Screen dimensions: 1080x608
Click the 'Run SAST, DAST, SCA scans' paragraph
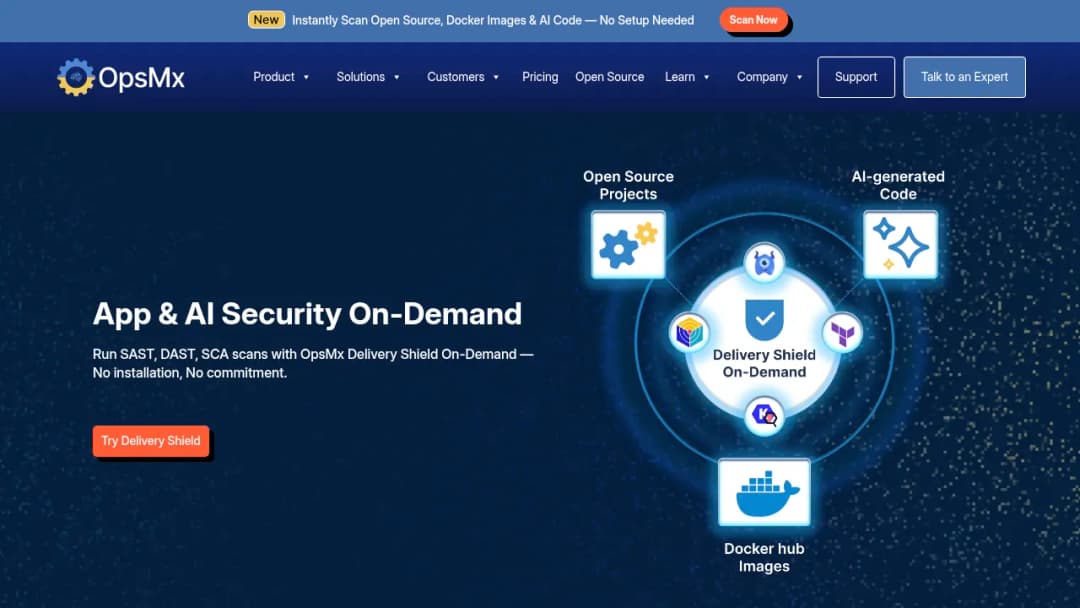313,364
